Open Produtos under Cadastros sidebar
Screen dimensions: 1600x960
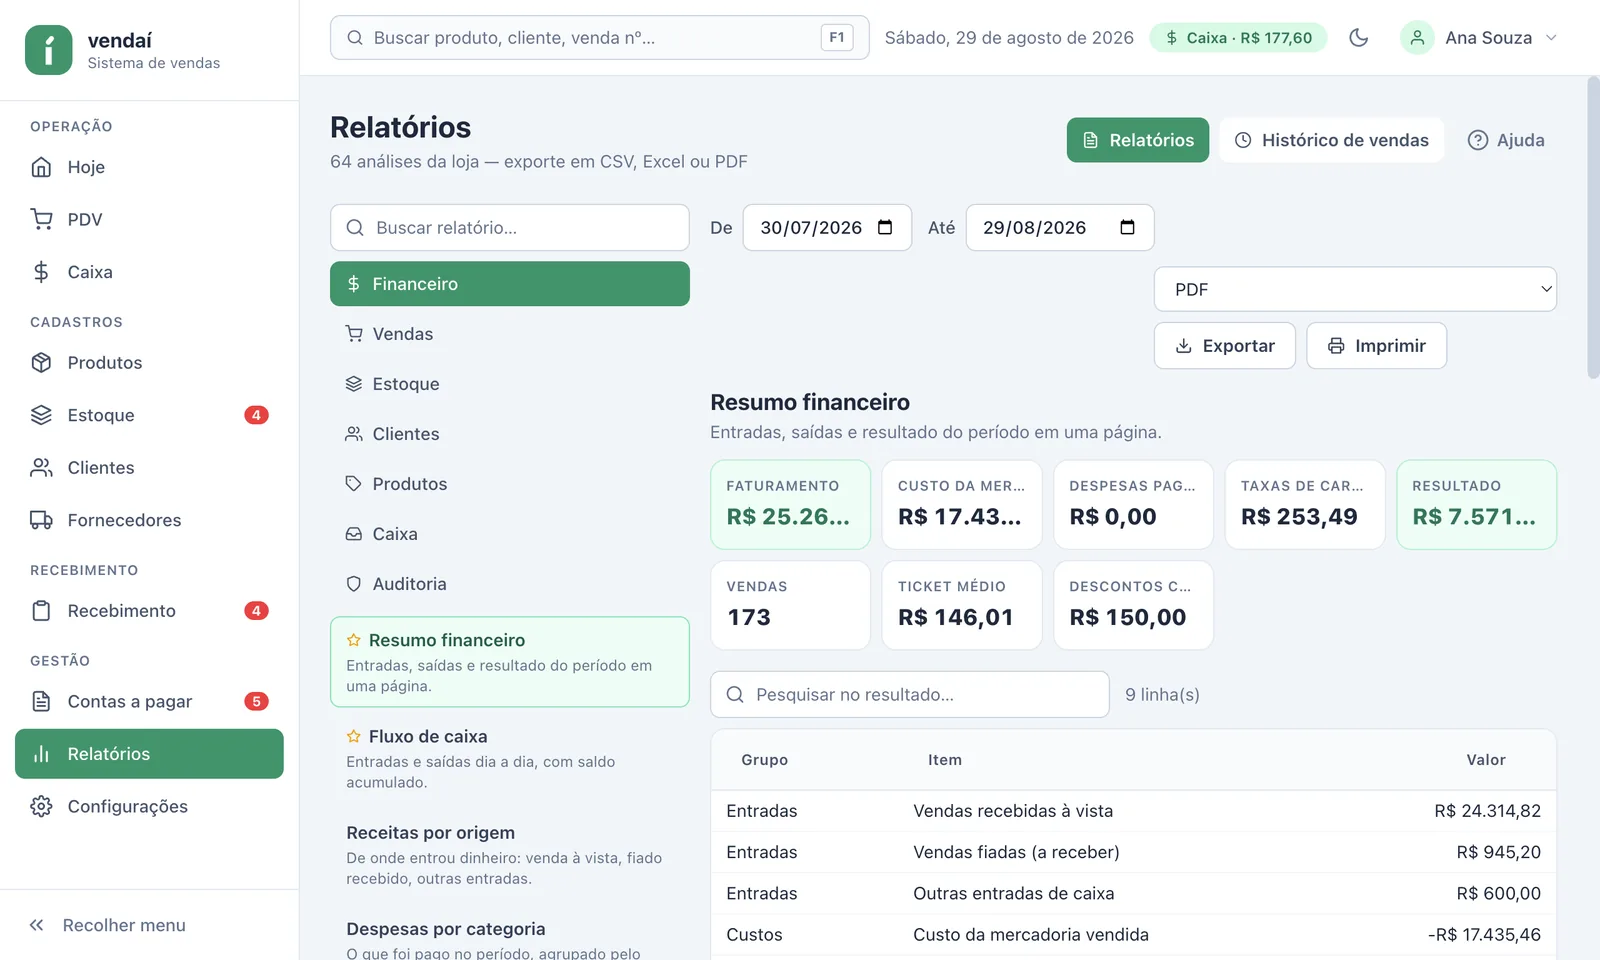tap(149, 363)
